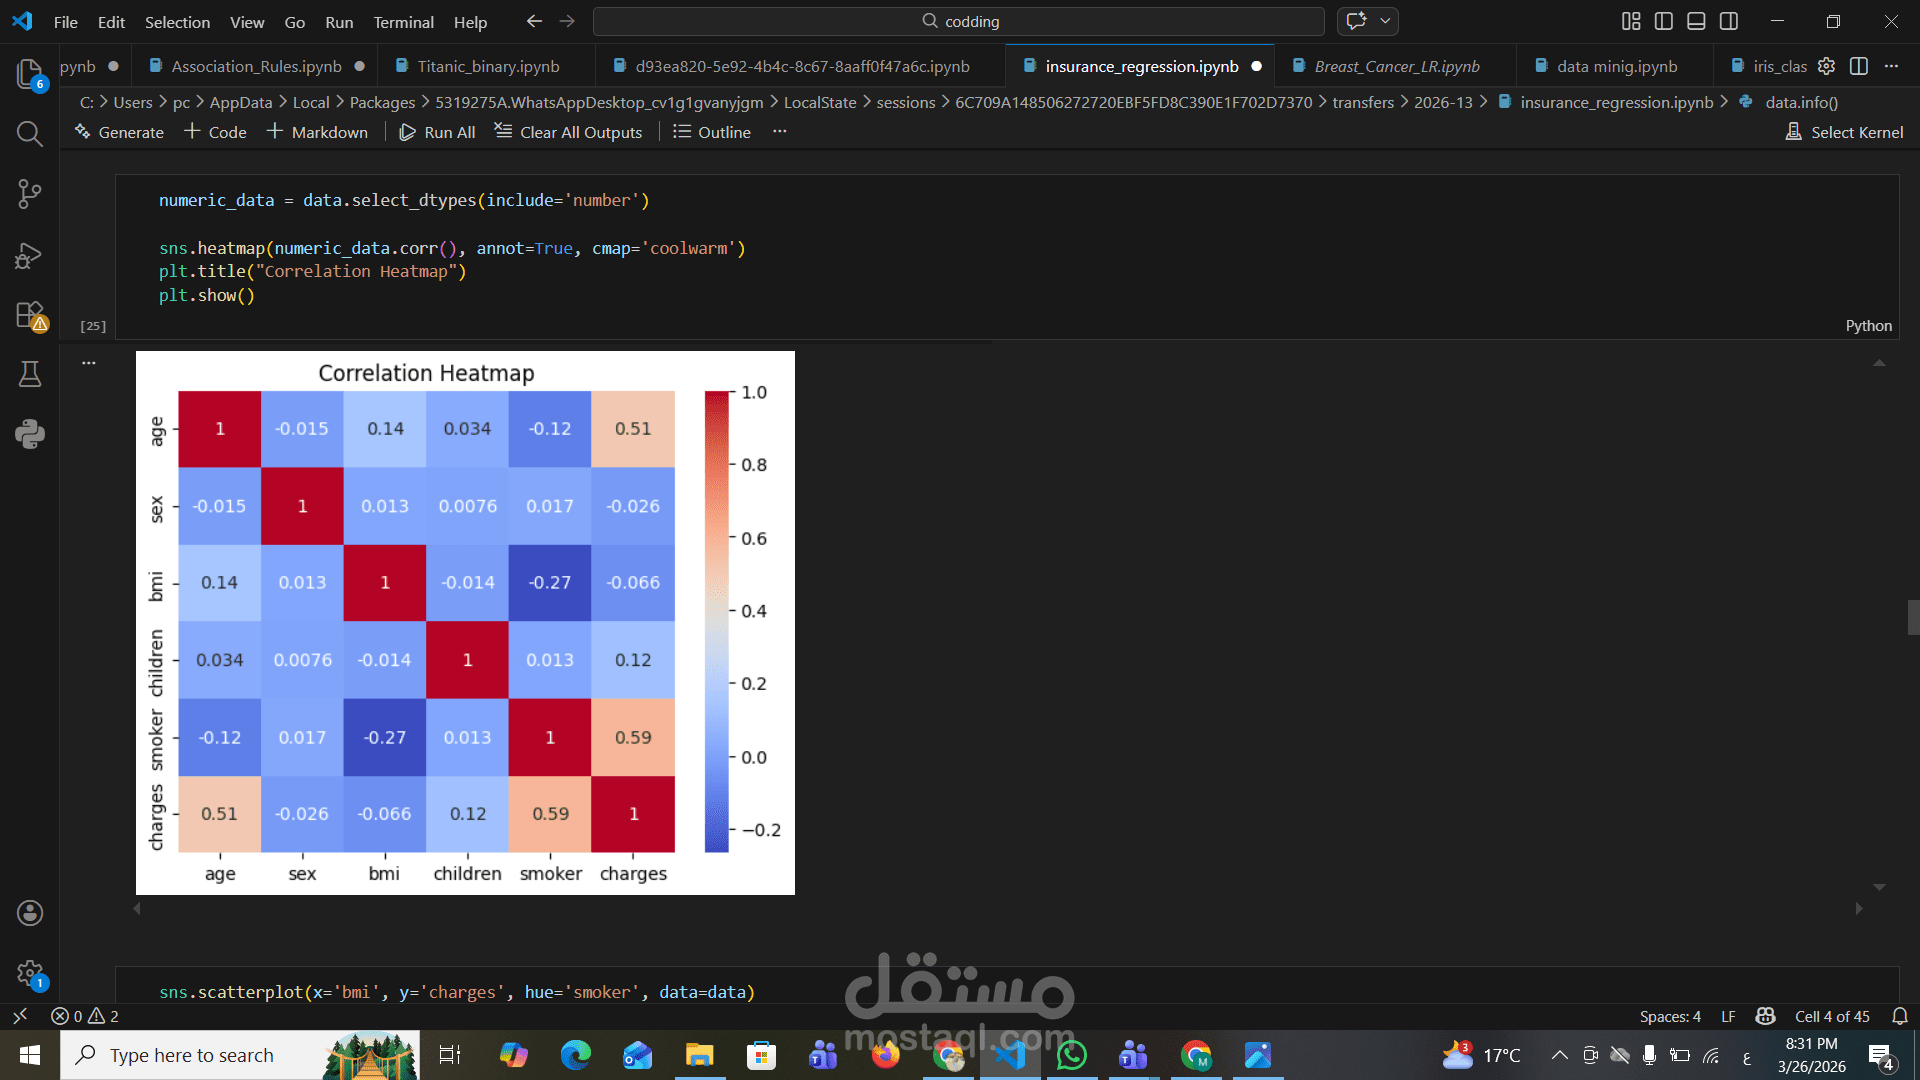This screenshot has width=1920, height=1080.
Task: Click the heatmap colorbar scale
Action: click(x=716, y=621)
